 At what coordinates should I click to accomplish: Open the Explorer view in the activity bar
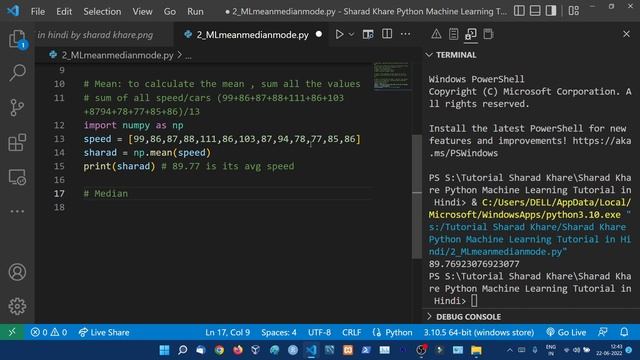pyautogui.click(x=17, y=39)
